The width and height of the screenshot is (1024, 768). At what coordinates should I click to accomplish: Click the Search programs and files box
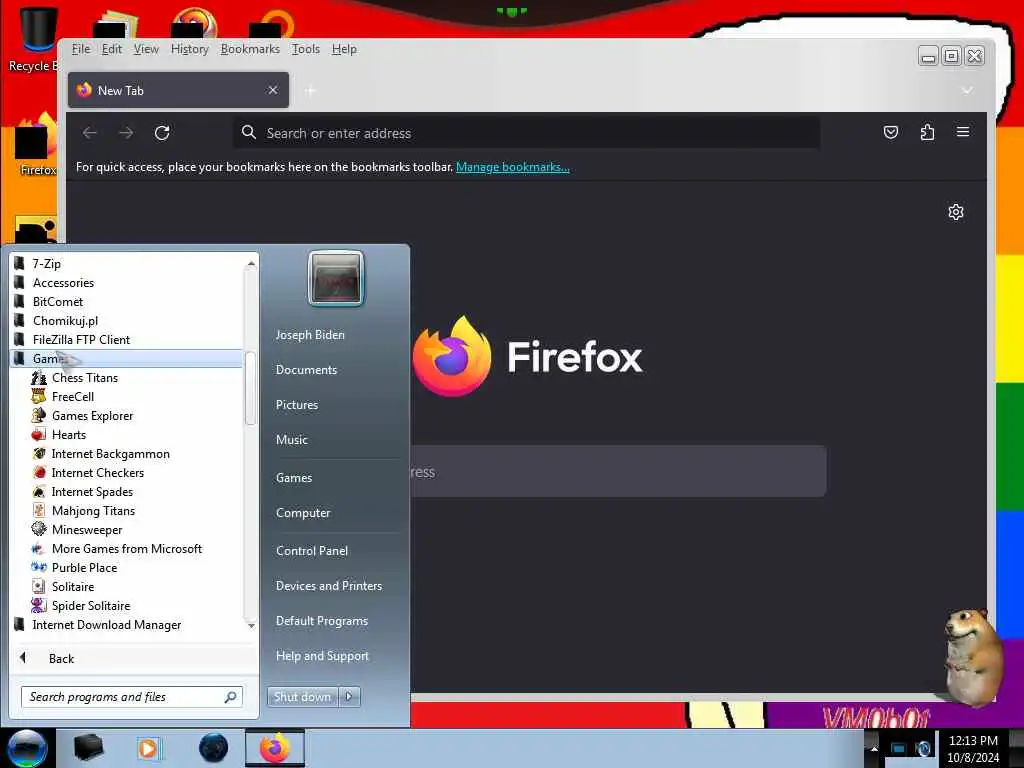coord(132,697)
